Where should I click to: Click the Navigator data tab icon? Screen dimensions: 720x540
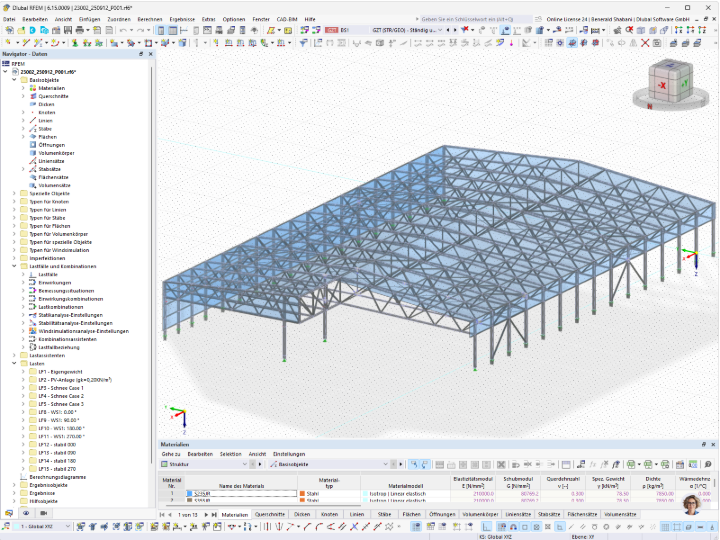9,513
